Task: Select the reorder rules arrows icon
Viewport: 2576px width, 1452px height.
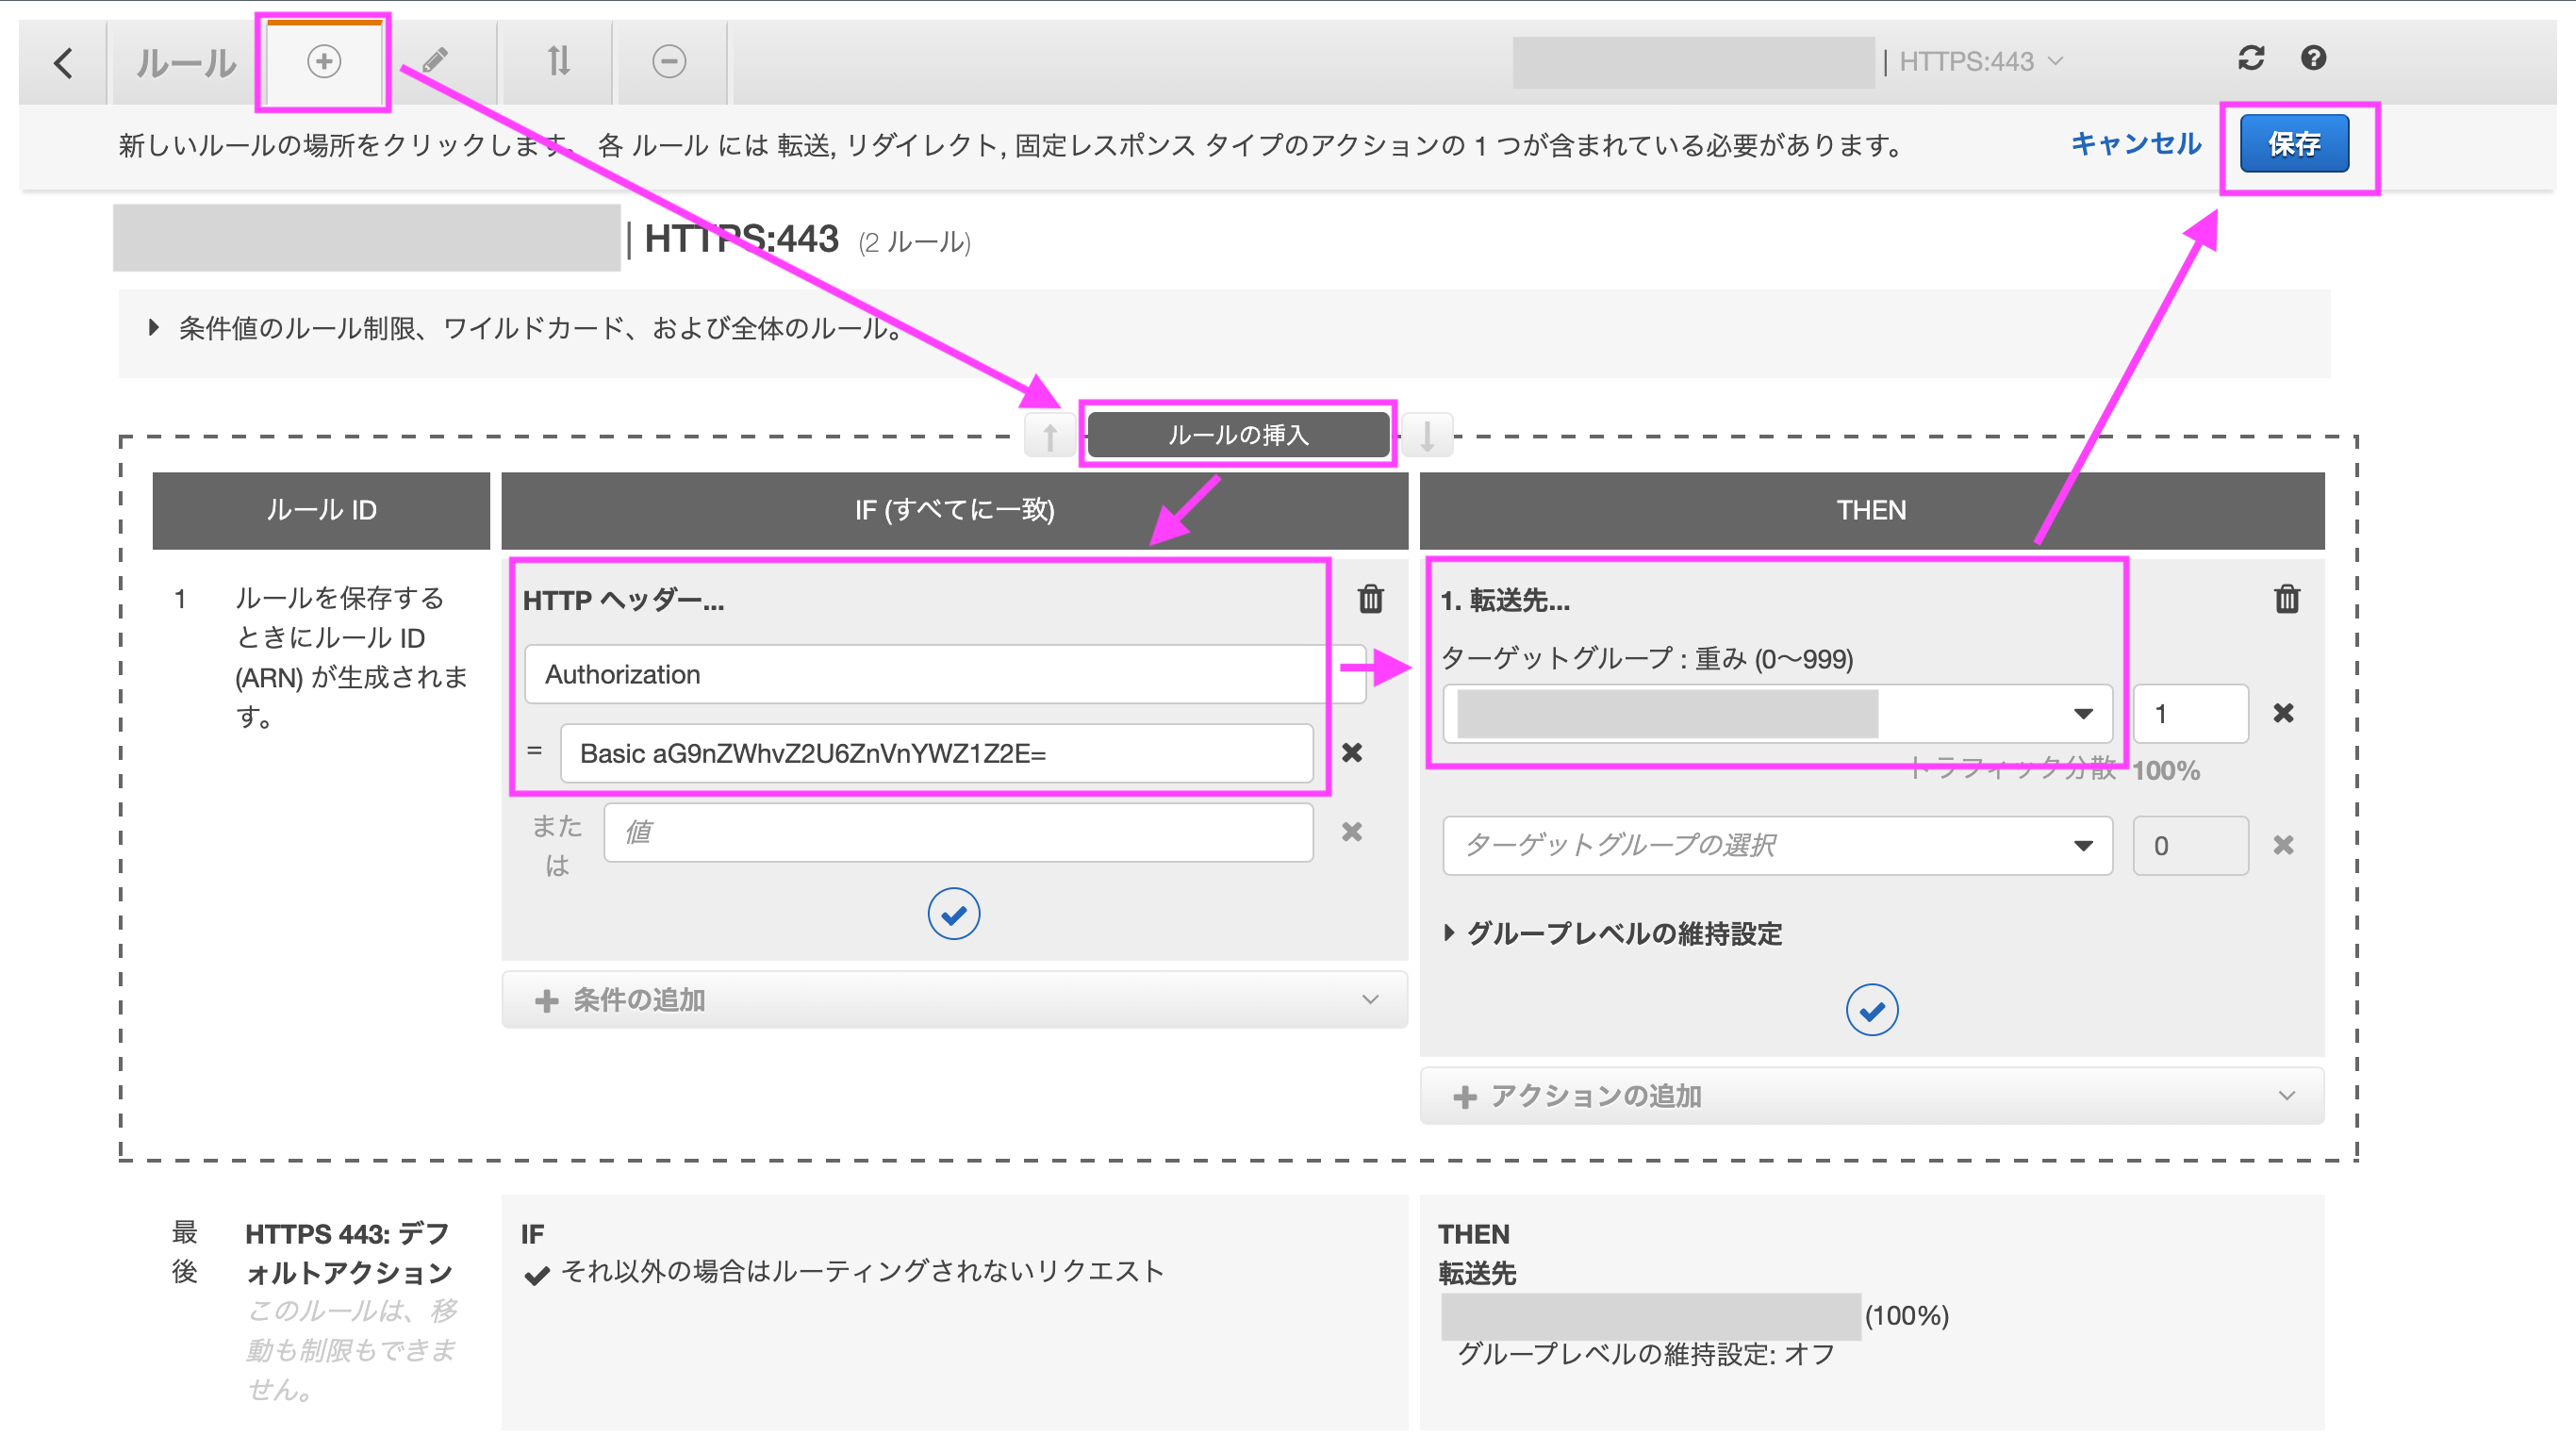Action: pyautogui.click(x=558, y=62)
